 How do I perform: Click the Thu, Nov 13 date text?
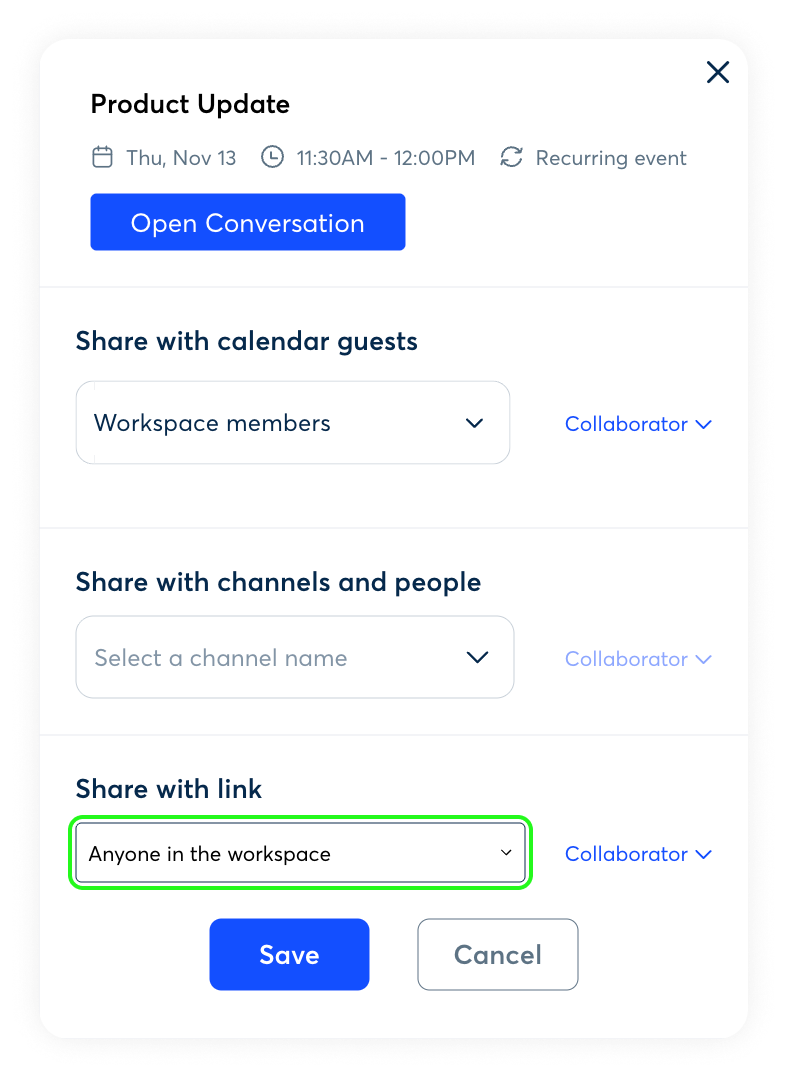click(x=181, y=158)
